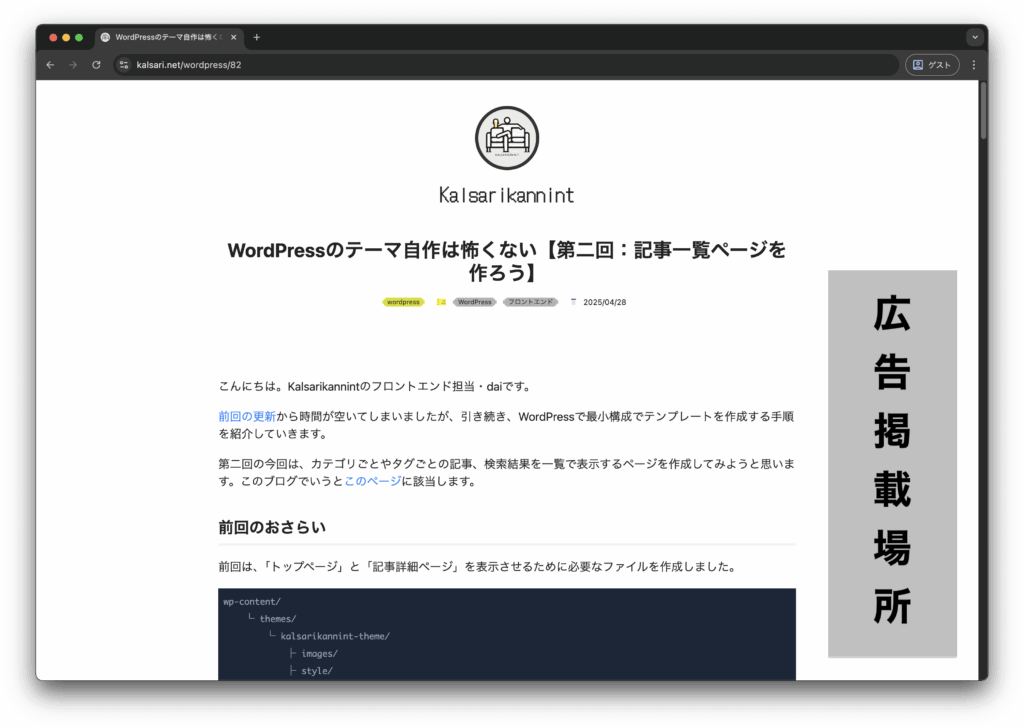The image size is (1024, 728).
Task: Click the 広告掲載場所 ad banner
Action: point(892,464)
